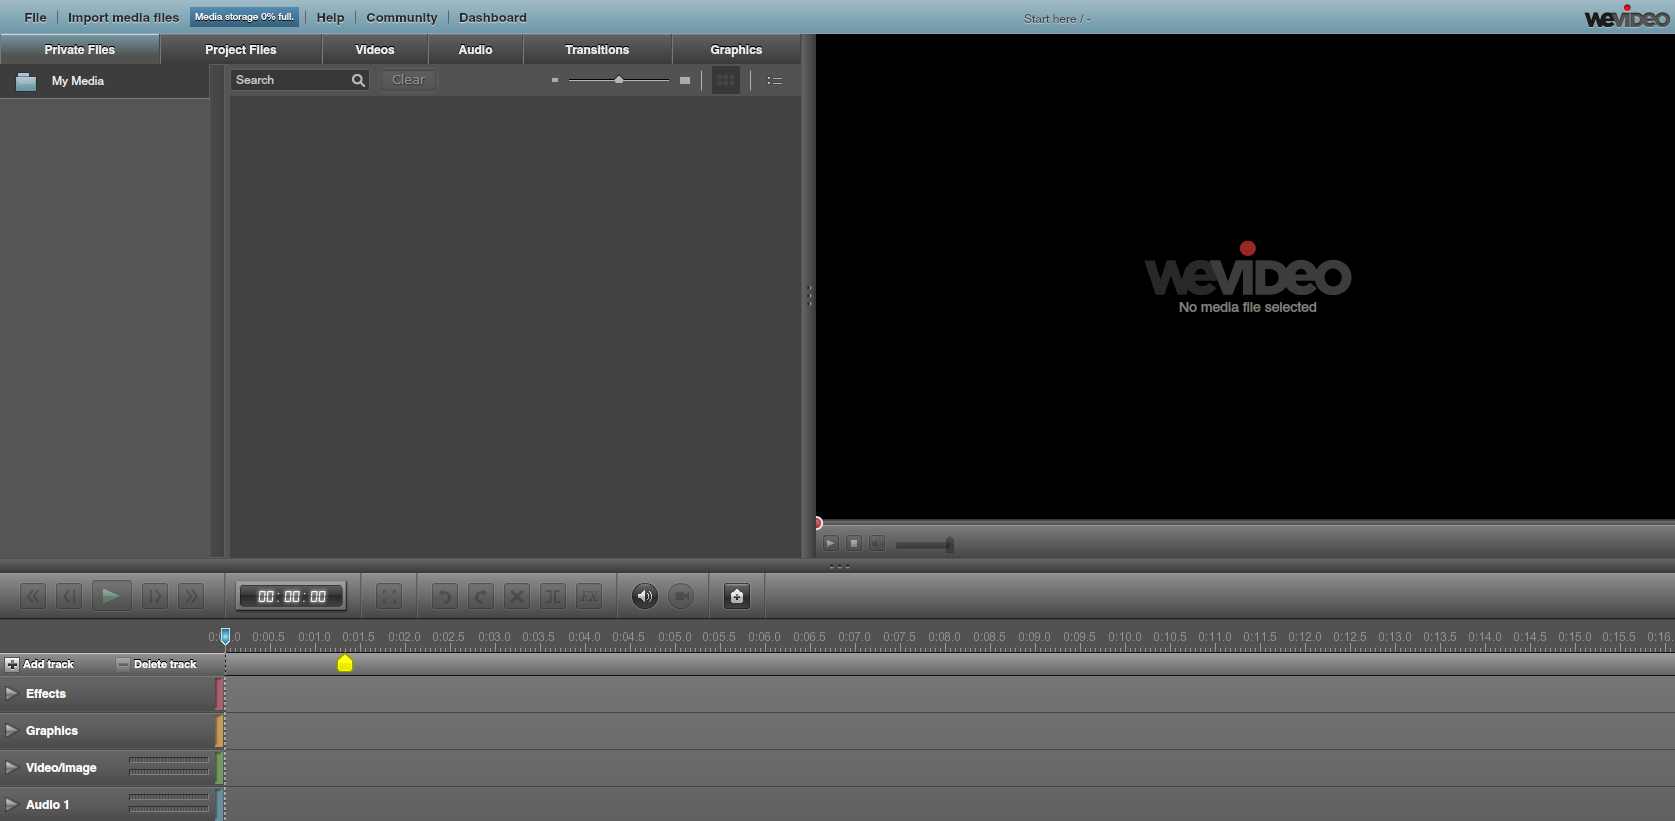Screen dimensions: 1675x821
Task: Expand the Graphics track
Action: pos(12,730)
